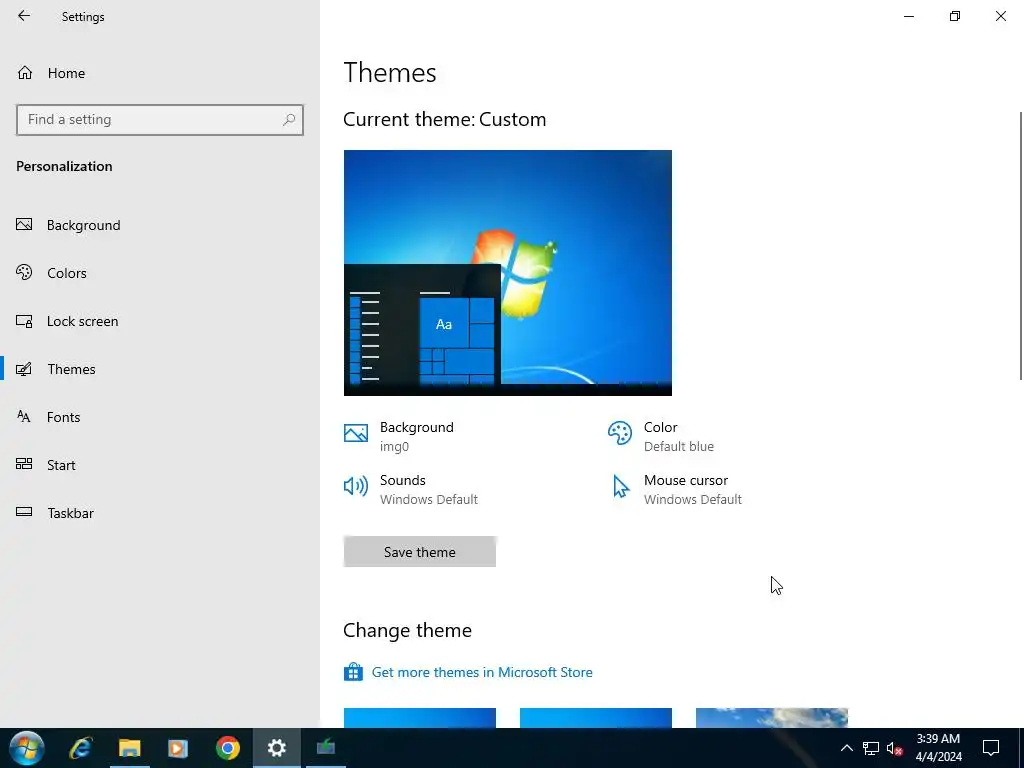Open the Action Center notifications icon
This screenshot has width=1024, height=768.
click(991, 748)
